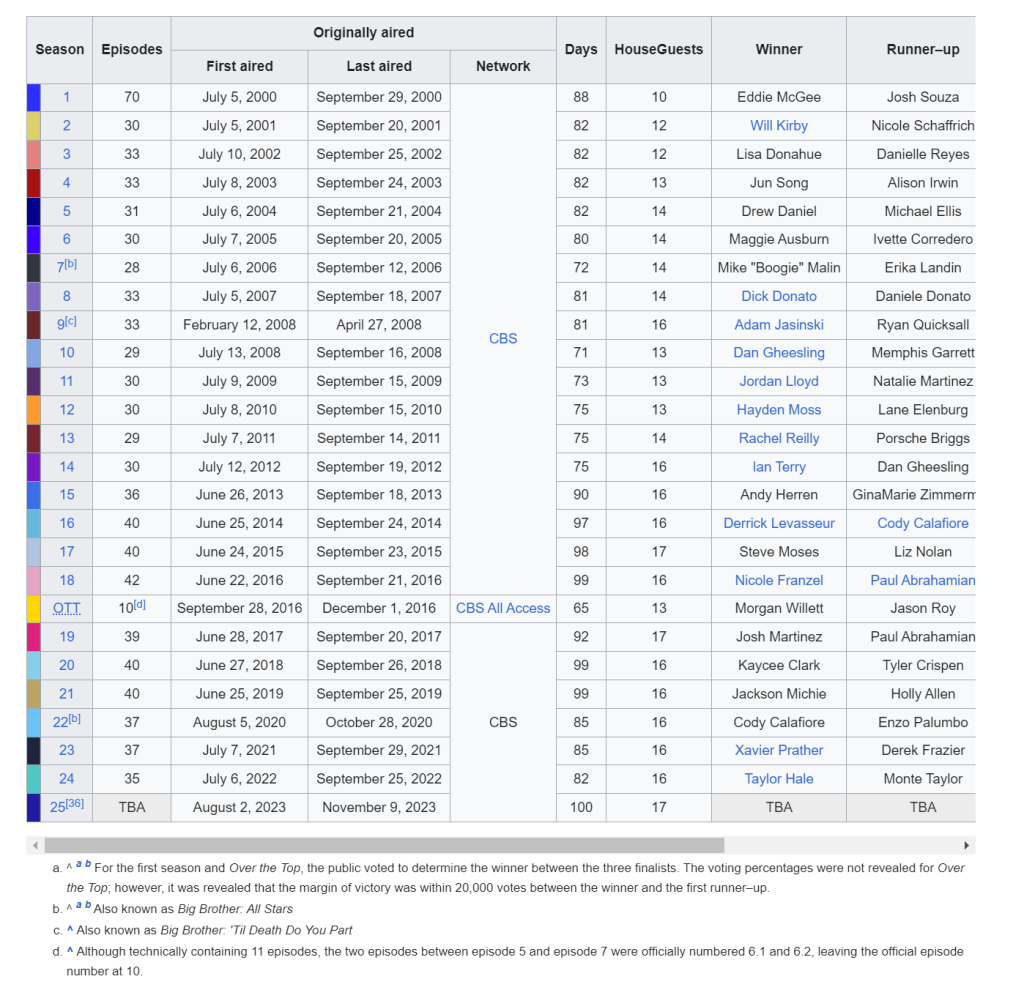Click the horizontal scrollbar left arrow
This screenshot has width=1024, height=990.
(35, 845)
